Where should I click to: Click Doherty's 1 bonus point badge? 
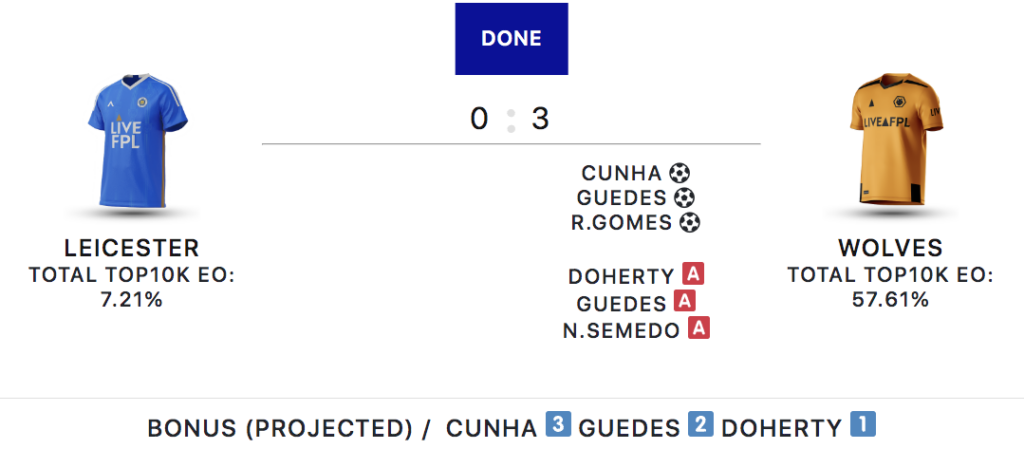point(862,426)
